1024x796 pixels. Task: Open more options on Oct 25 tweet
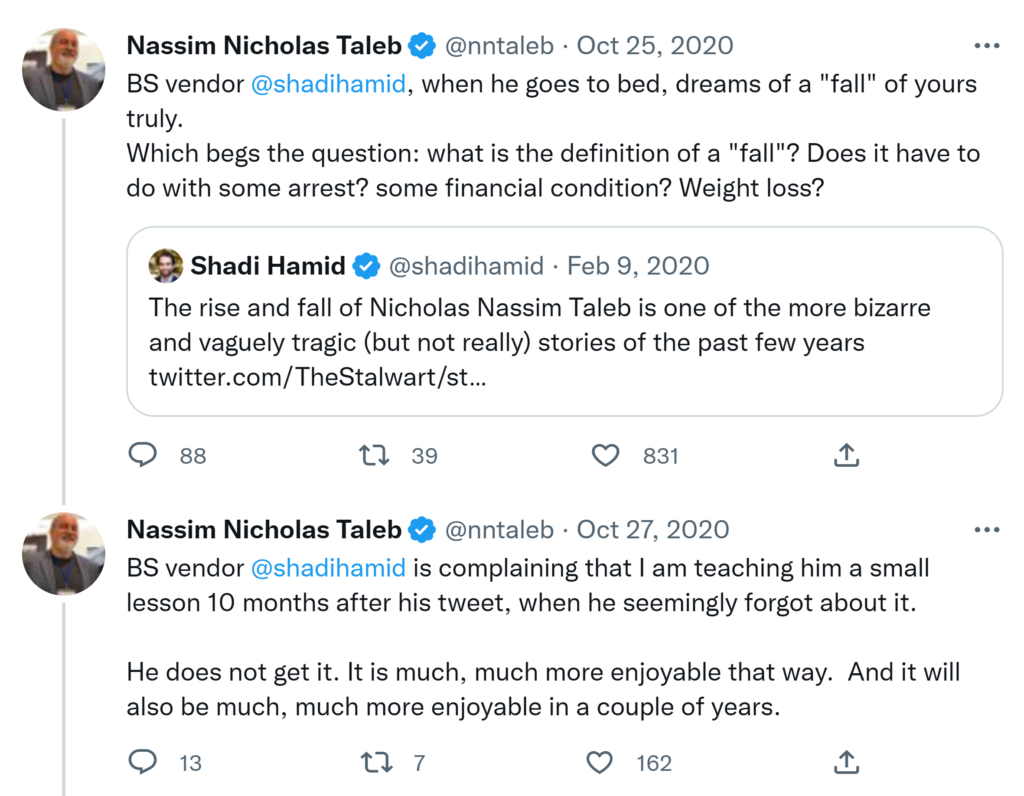click(986, 46)
